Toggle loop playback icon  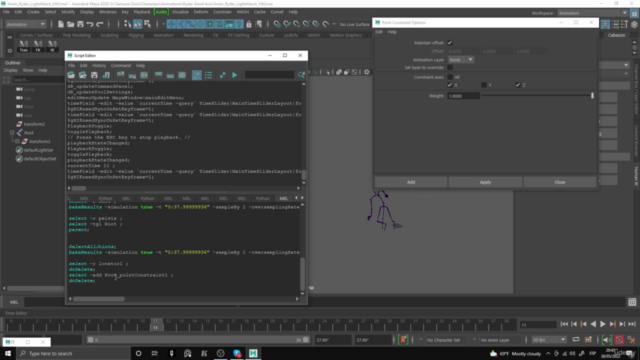[x=576, y=340]
